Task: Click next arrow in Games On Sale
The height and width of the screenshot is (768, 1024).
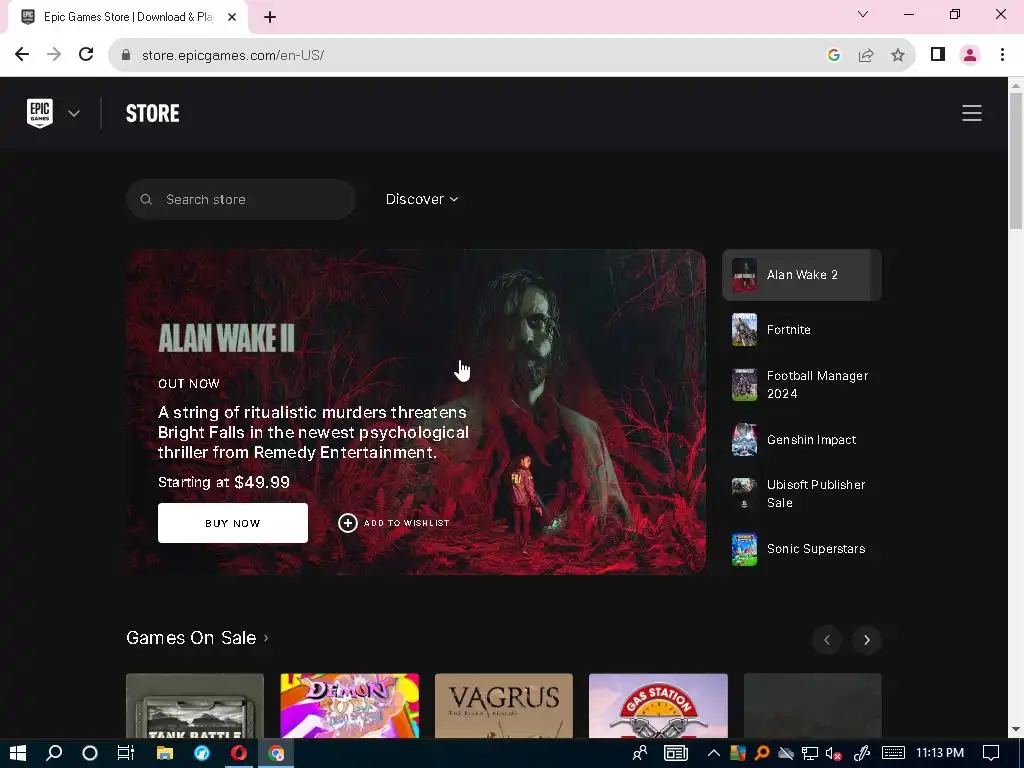Action: (x=867, y=640)
